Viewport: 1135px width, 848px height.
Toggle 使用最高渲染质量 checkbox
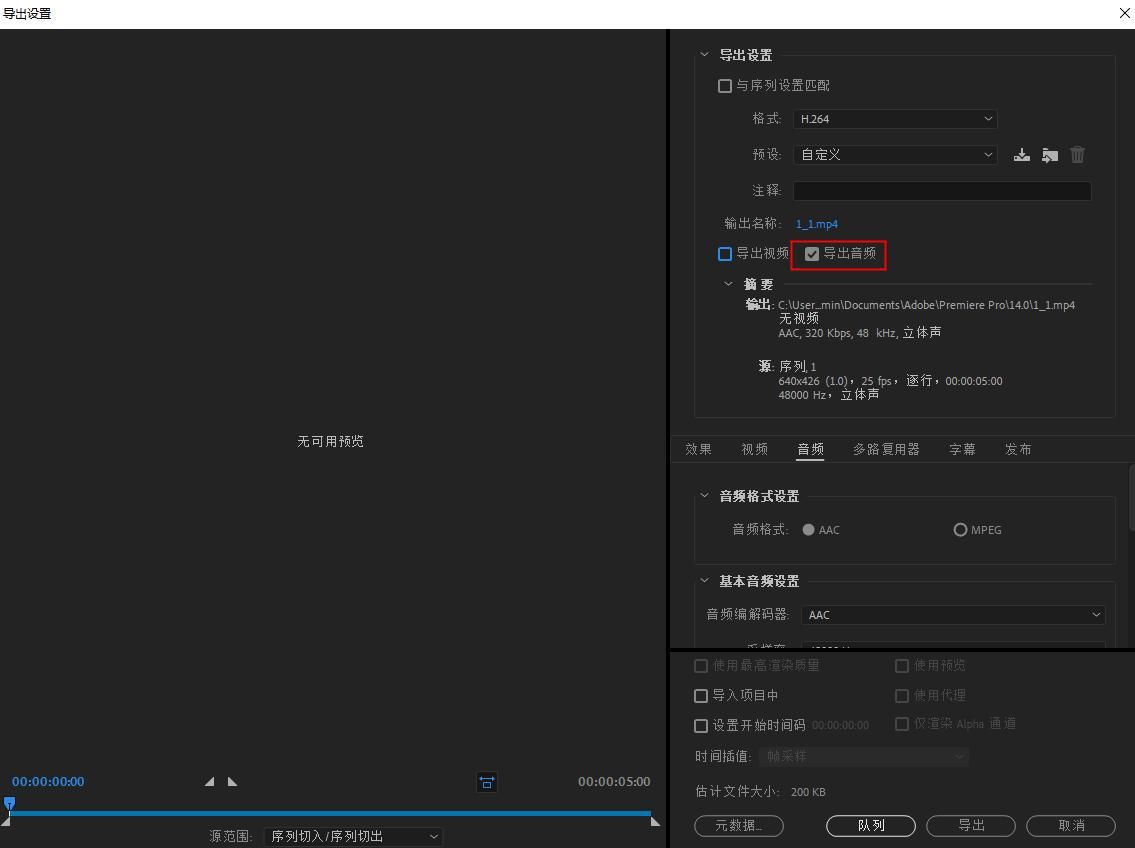point(701,666)
